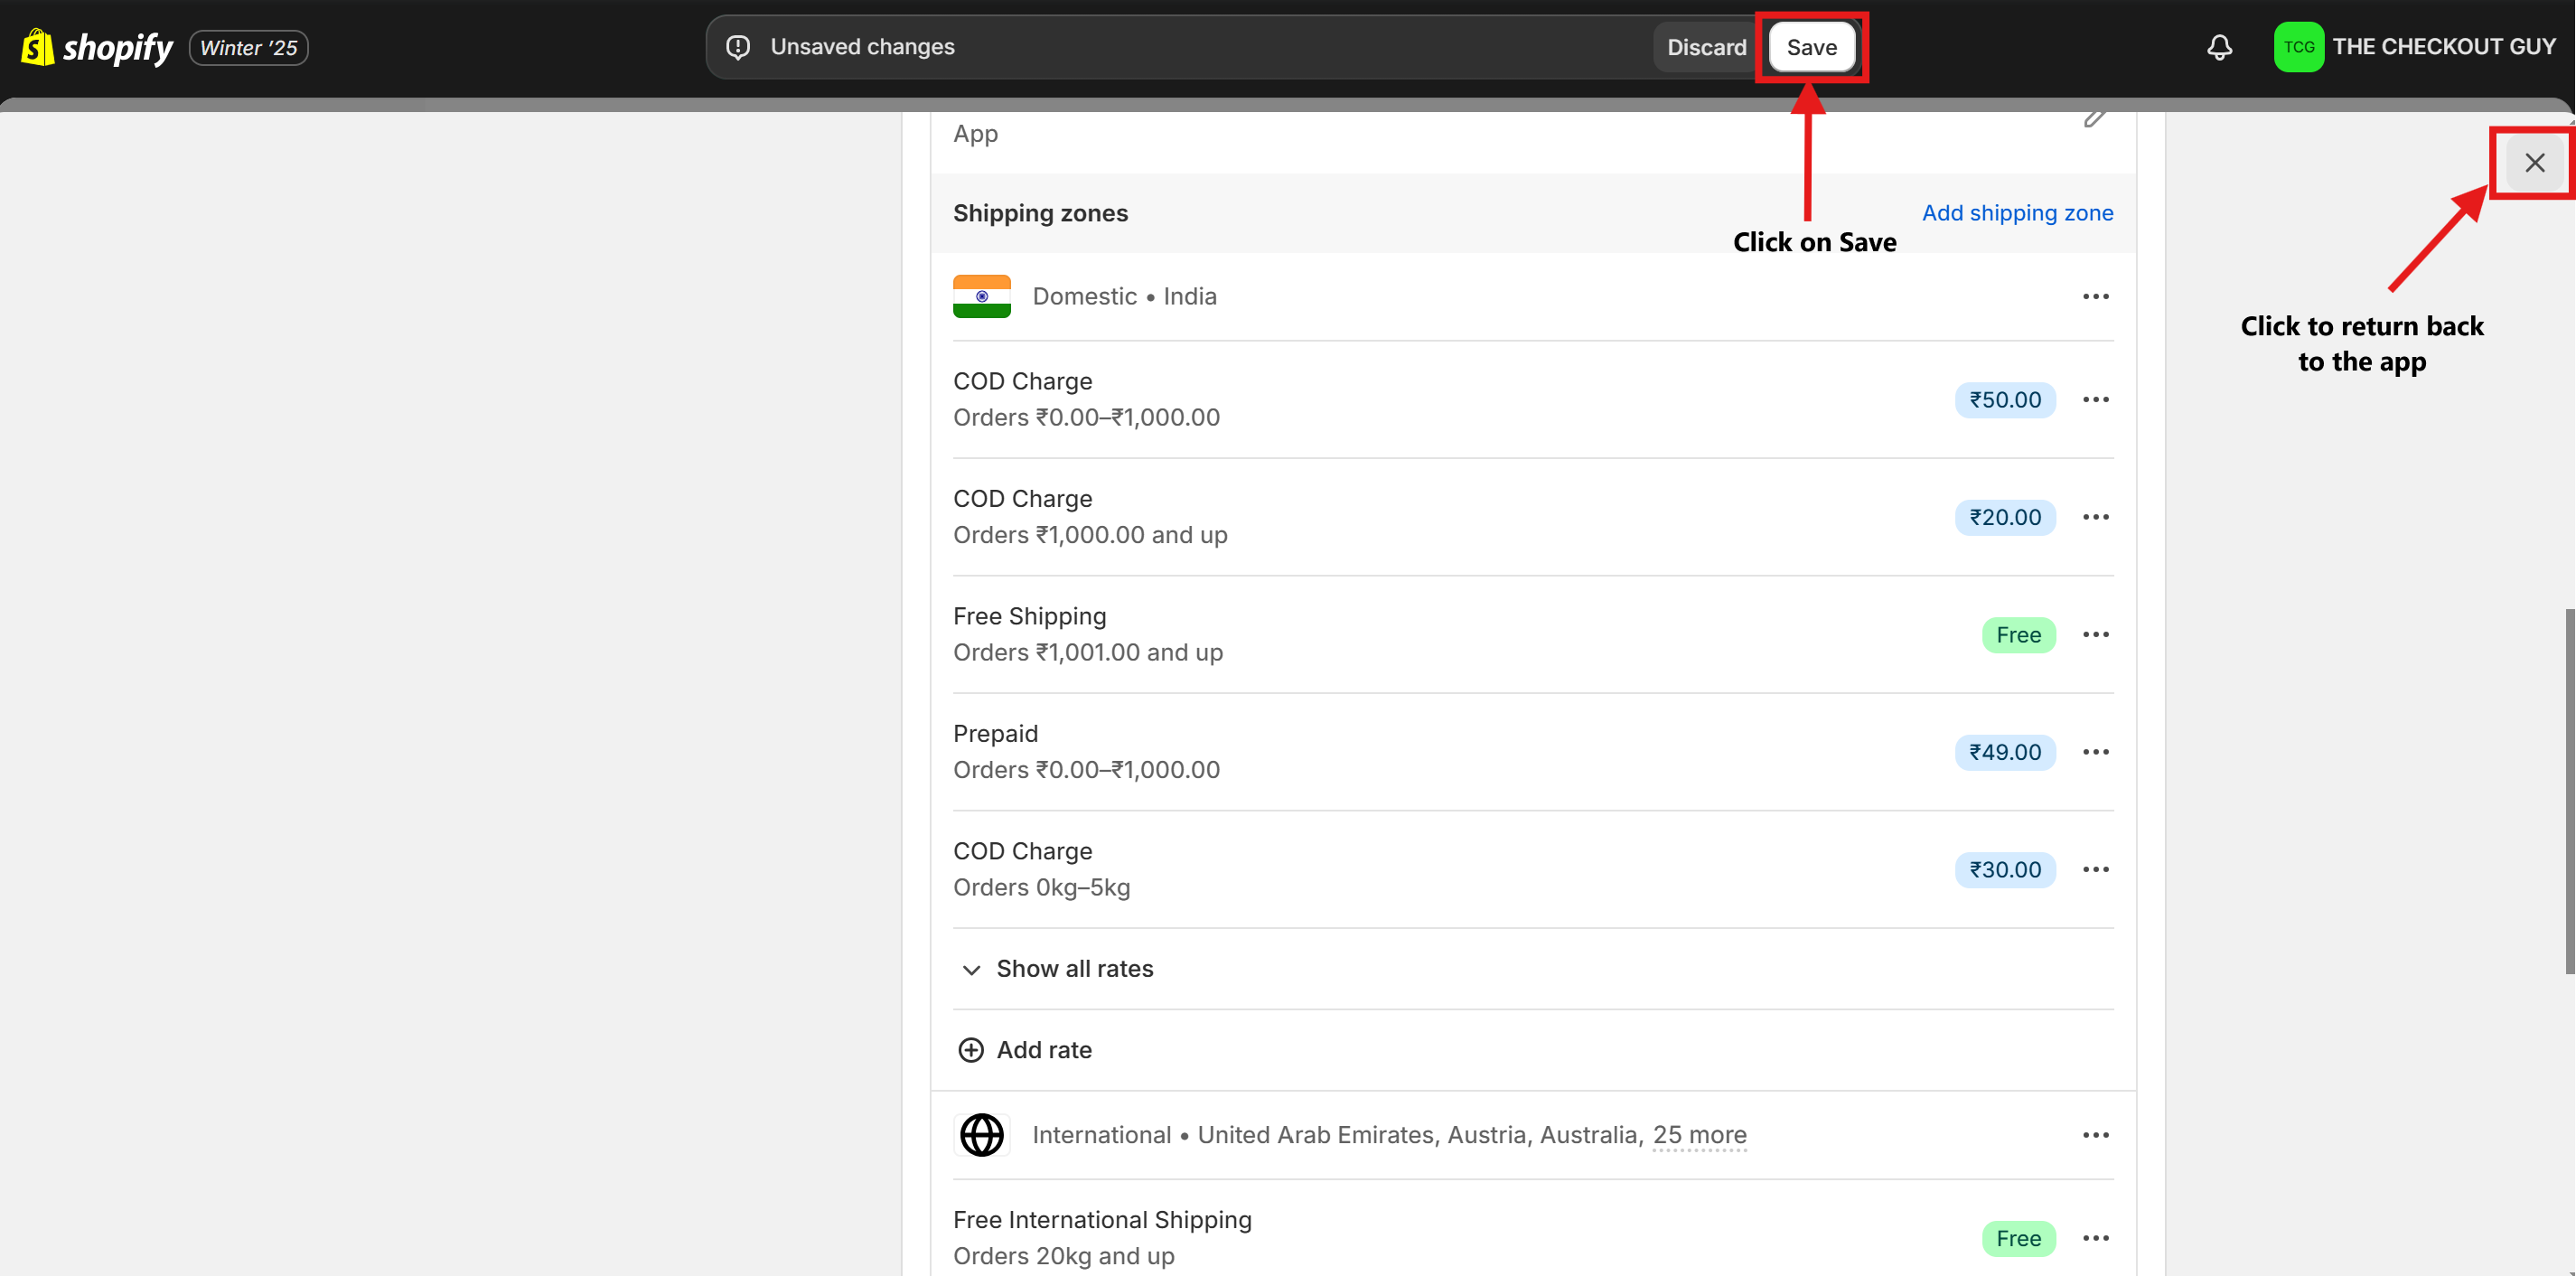Viewport: 2576px width, 1276px height.
Task: Click the TCG store avatar
Action: pos(2298,47)
